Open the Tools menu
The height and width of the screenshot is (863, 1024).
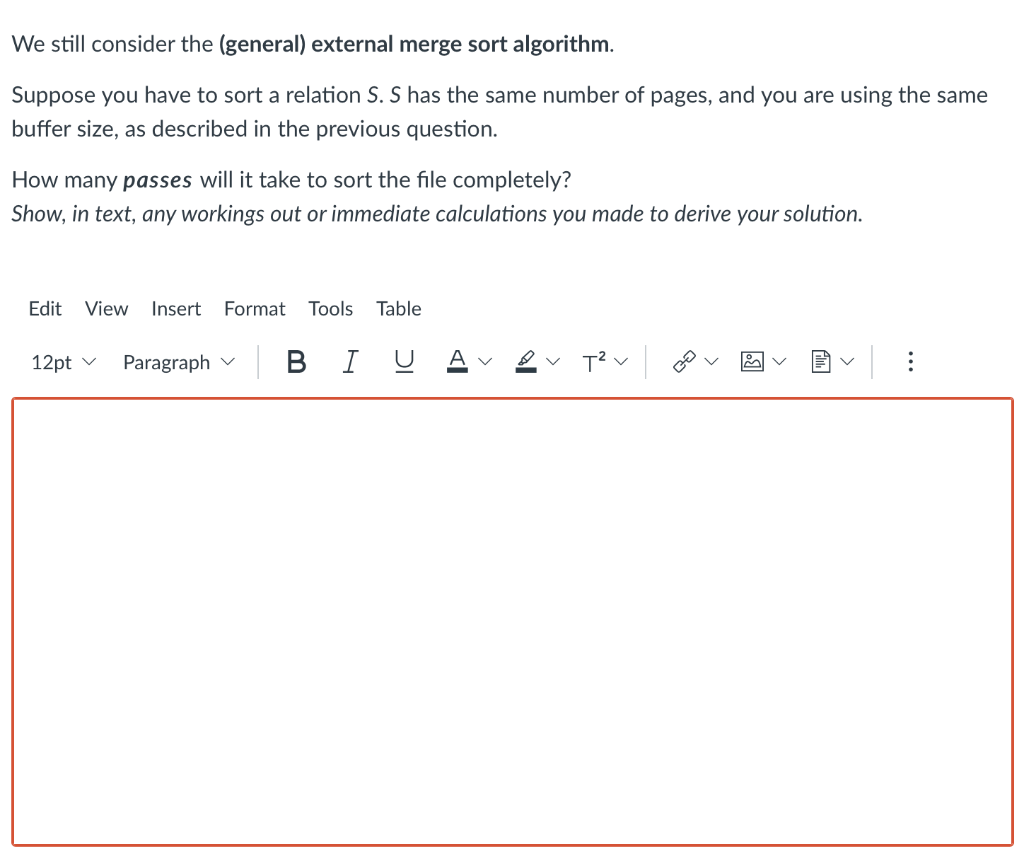point(330,308)
